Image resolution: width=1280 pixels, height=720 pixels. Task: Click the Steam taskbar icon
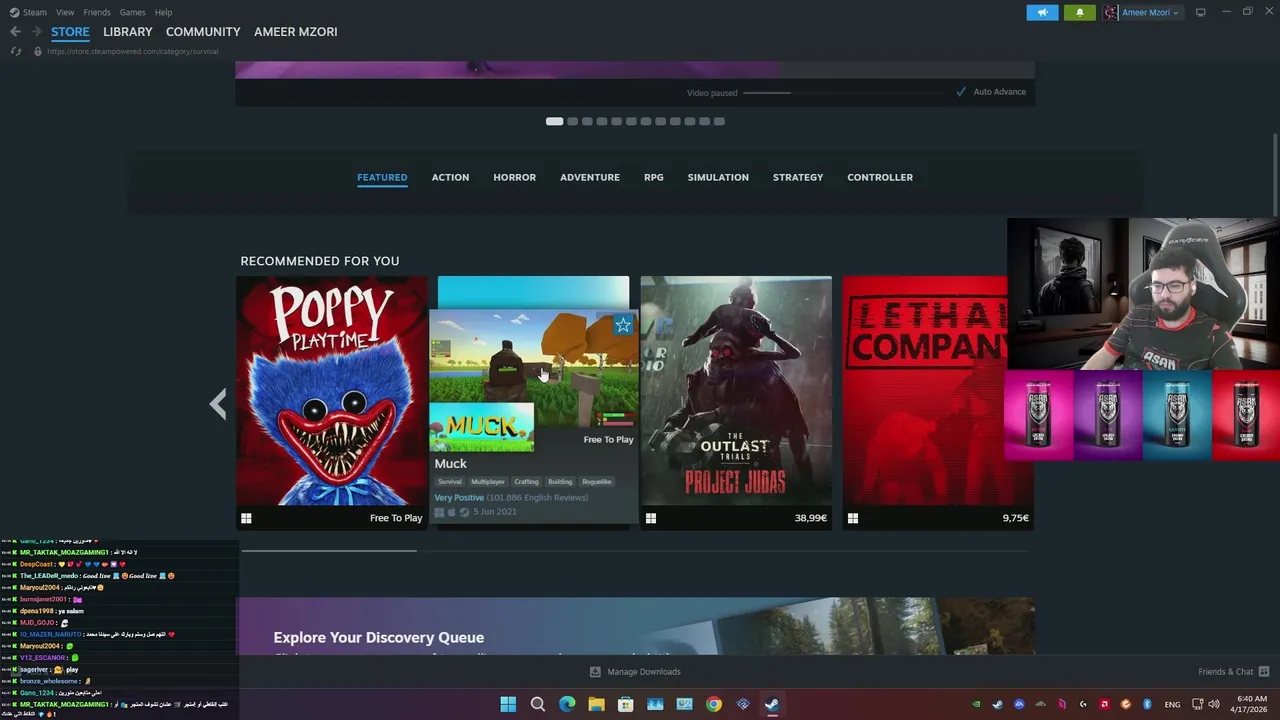(772, 704)
